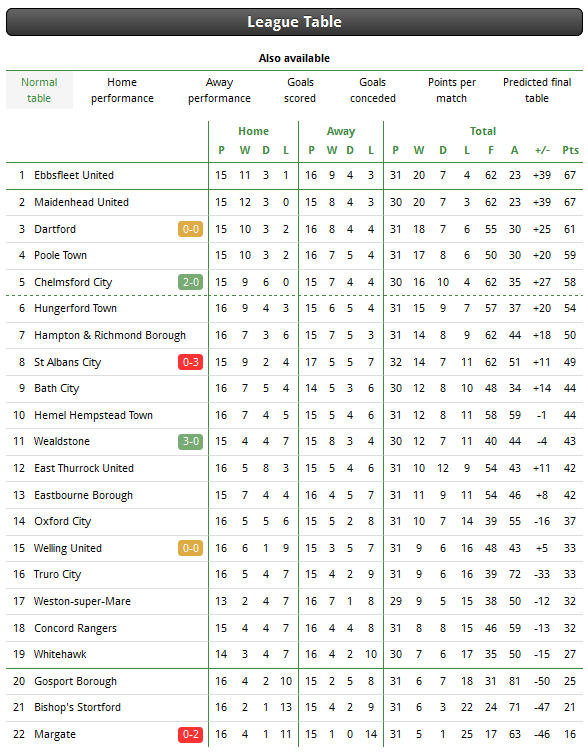Open the Home performance table tab

pyautogui.click(x=122, y=90)
